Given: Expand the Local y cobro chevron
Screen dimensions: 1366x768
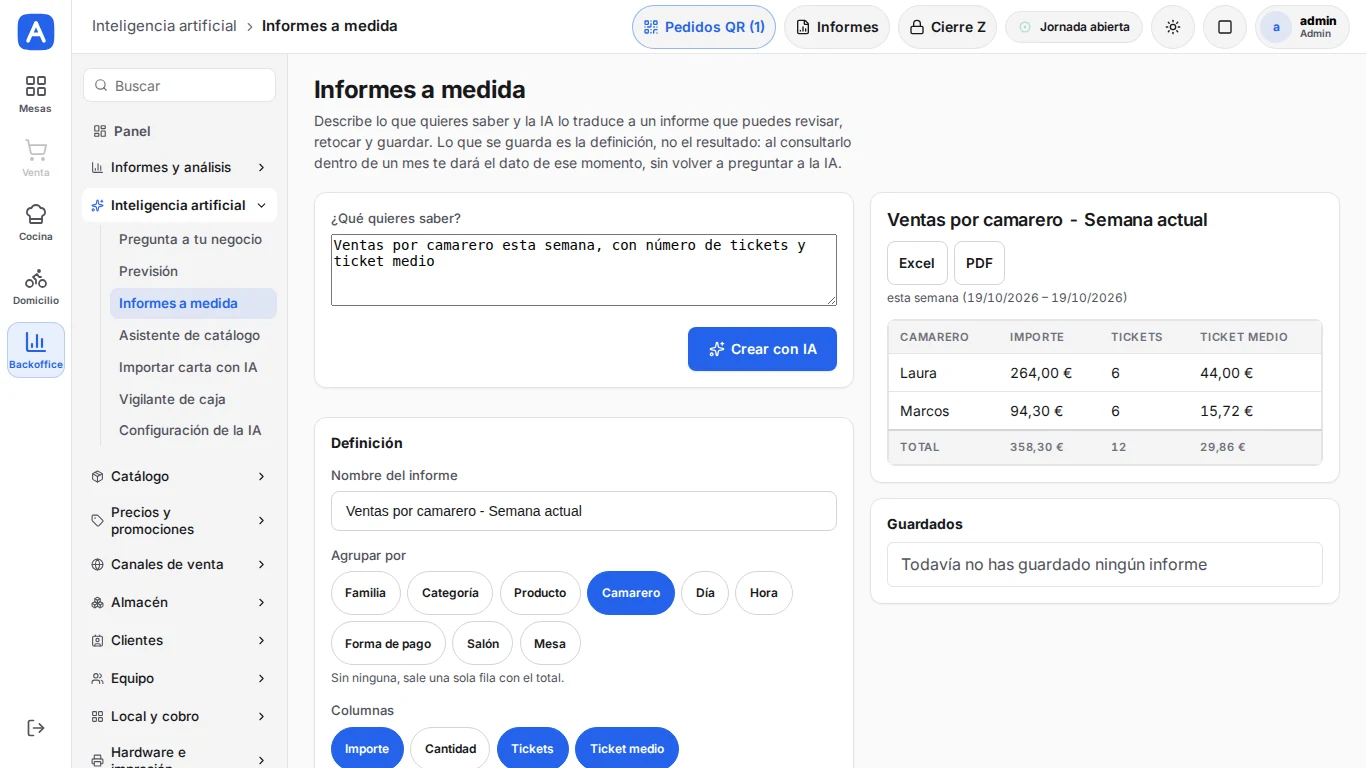Looking at the screenshot, I should pyautogui.click(x=261, y=716).
